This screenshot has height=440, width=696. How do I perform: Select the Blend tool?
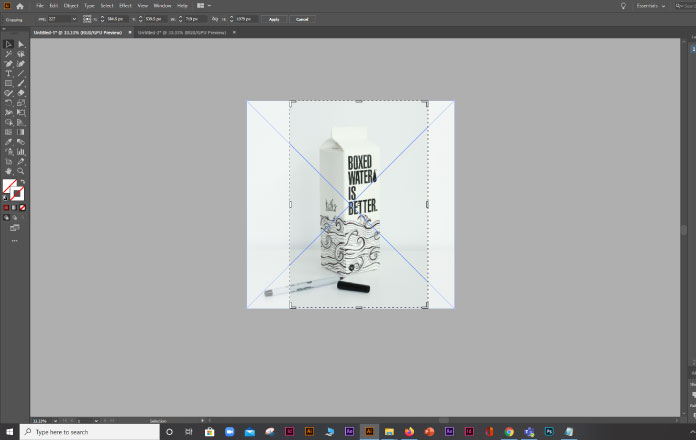pyautogui.click(x=21, y=142)
